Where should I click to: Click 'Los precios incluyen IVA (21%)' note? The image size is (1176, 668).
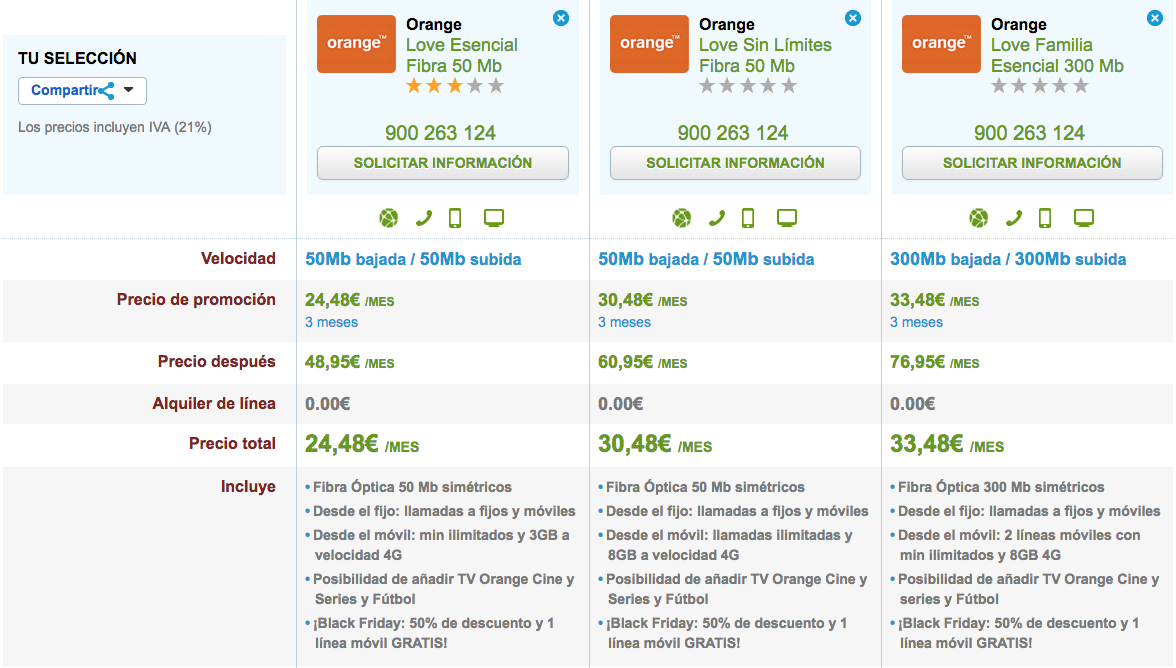point(115,127)
